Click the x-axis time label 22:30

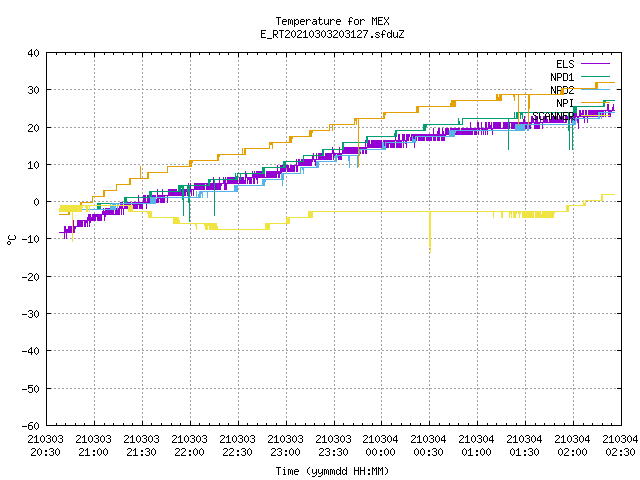click(237, 452)
